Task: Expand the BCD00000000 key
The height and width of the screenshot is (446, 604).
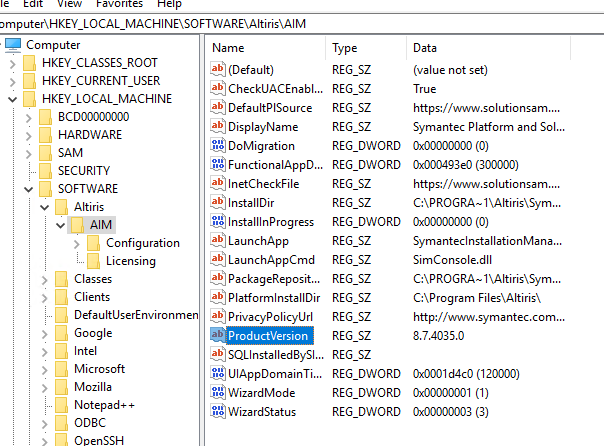Action: pos(29,117)
